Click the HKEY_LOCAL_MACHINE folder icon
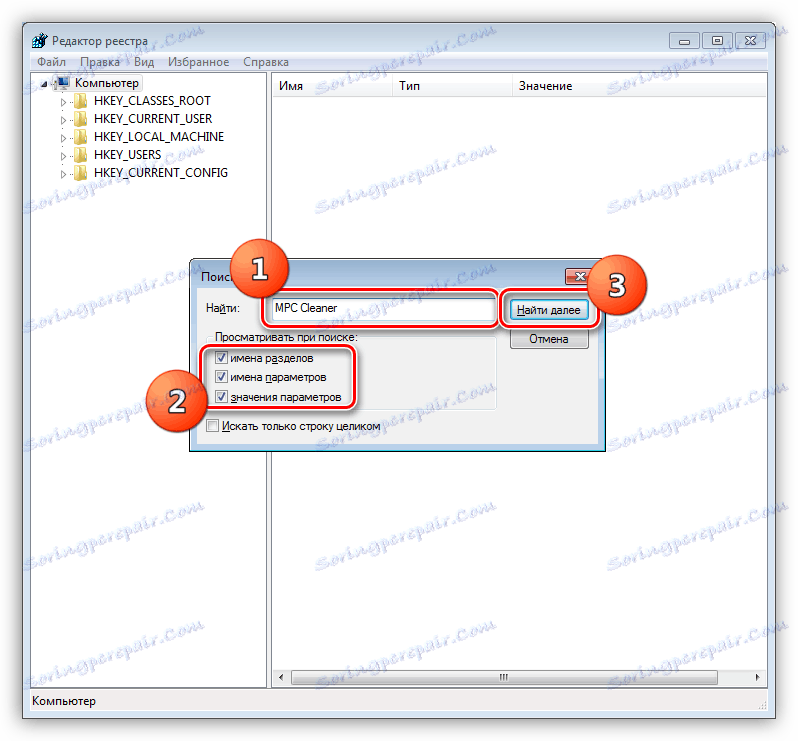Image resolution: width=798 pixels, height=741 pixels. (80, 137)
